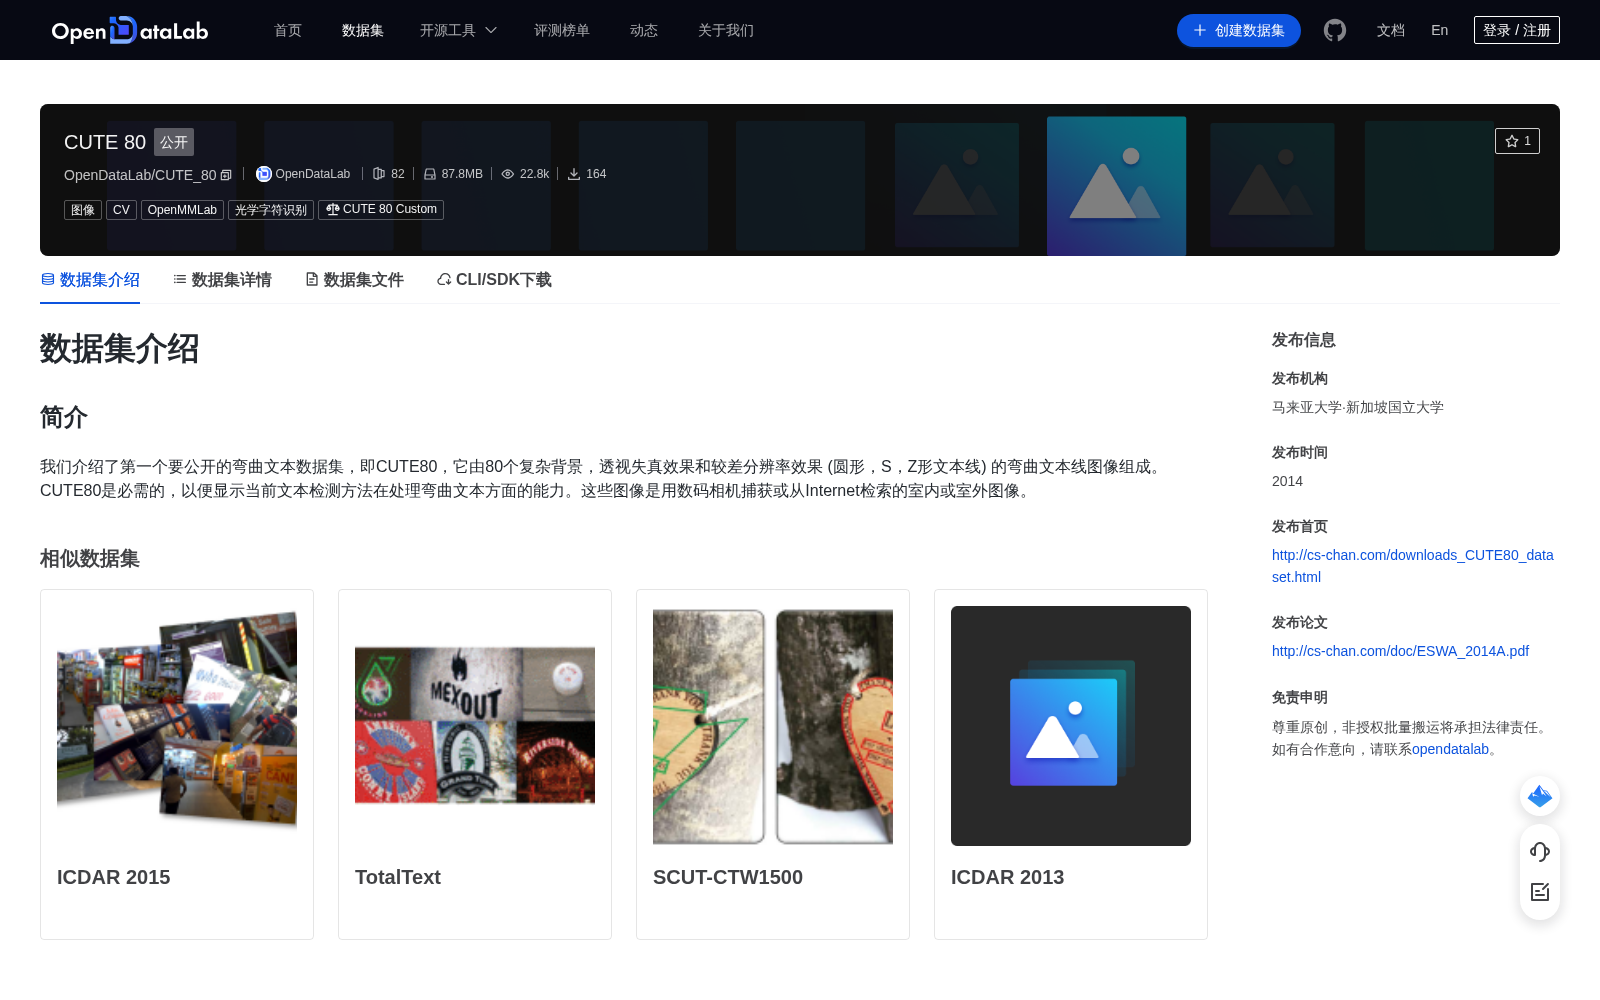Viewport: 1600px width, 1000px height.
Task: Open 动态 navigation item
Action: [x=644, y=30]
